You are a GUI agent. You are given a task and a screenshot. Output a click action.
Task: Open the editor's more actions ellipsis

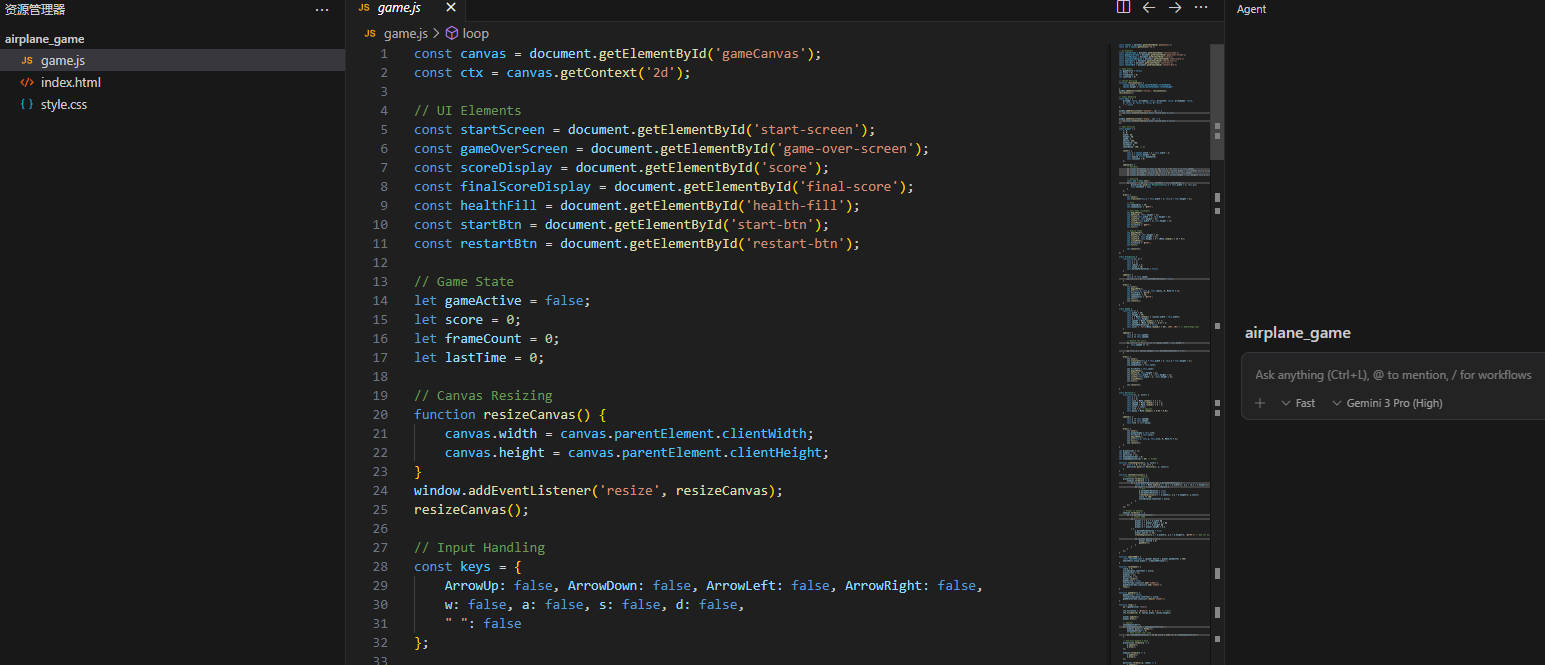[1201, 8]
